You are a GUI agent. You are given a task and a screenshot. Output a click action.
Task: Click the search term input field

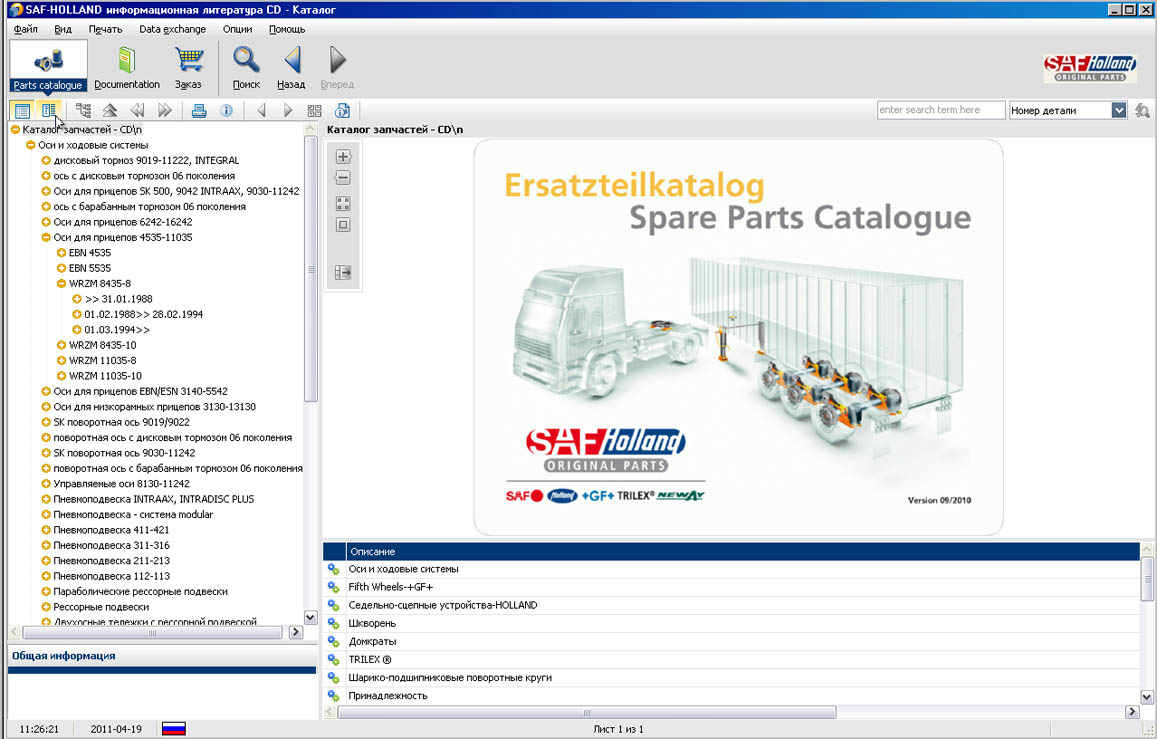point(940,111)
